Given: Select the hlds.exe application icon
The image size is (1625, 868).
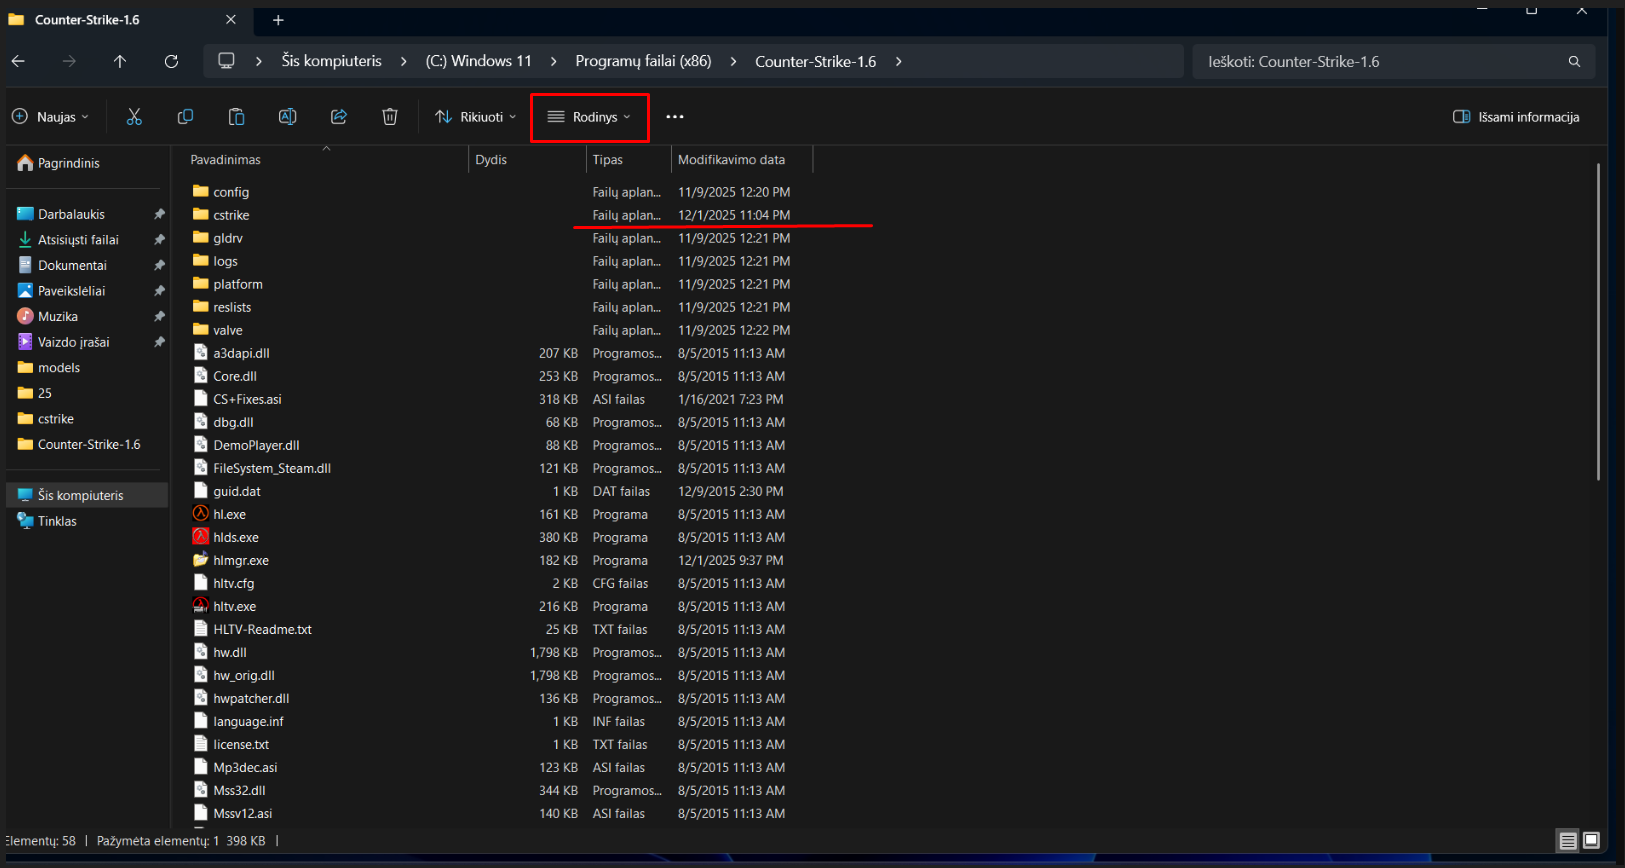Looking at the screenshot, I should [201, 537].
